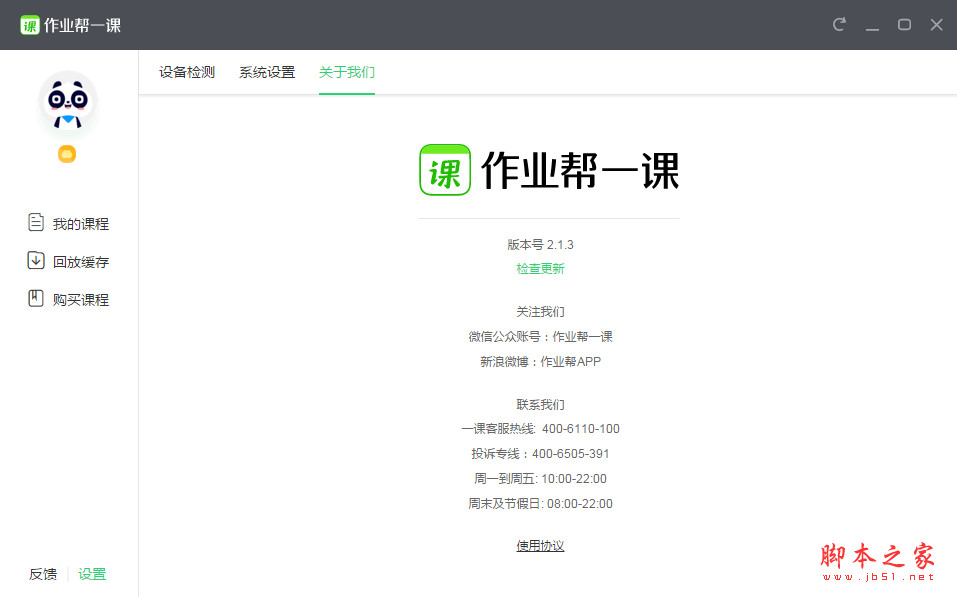Click the large 课 logo on About page

(445, 170)
